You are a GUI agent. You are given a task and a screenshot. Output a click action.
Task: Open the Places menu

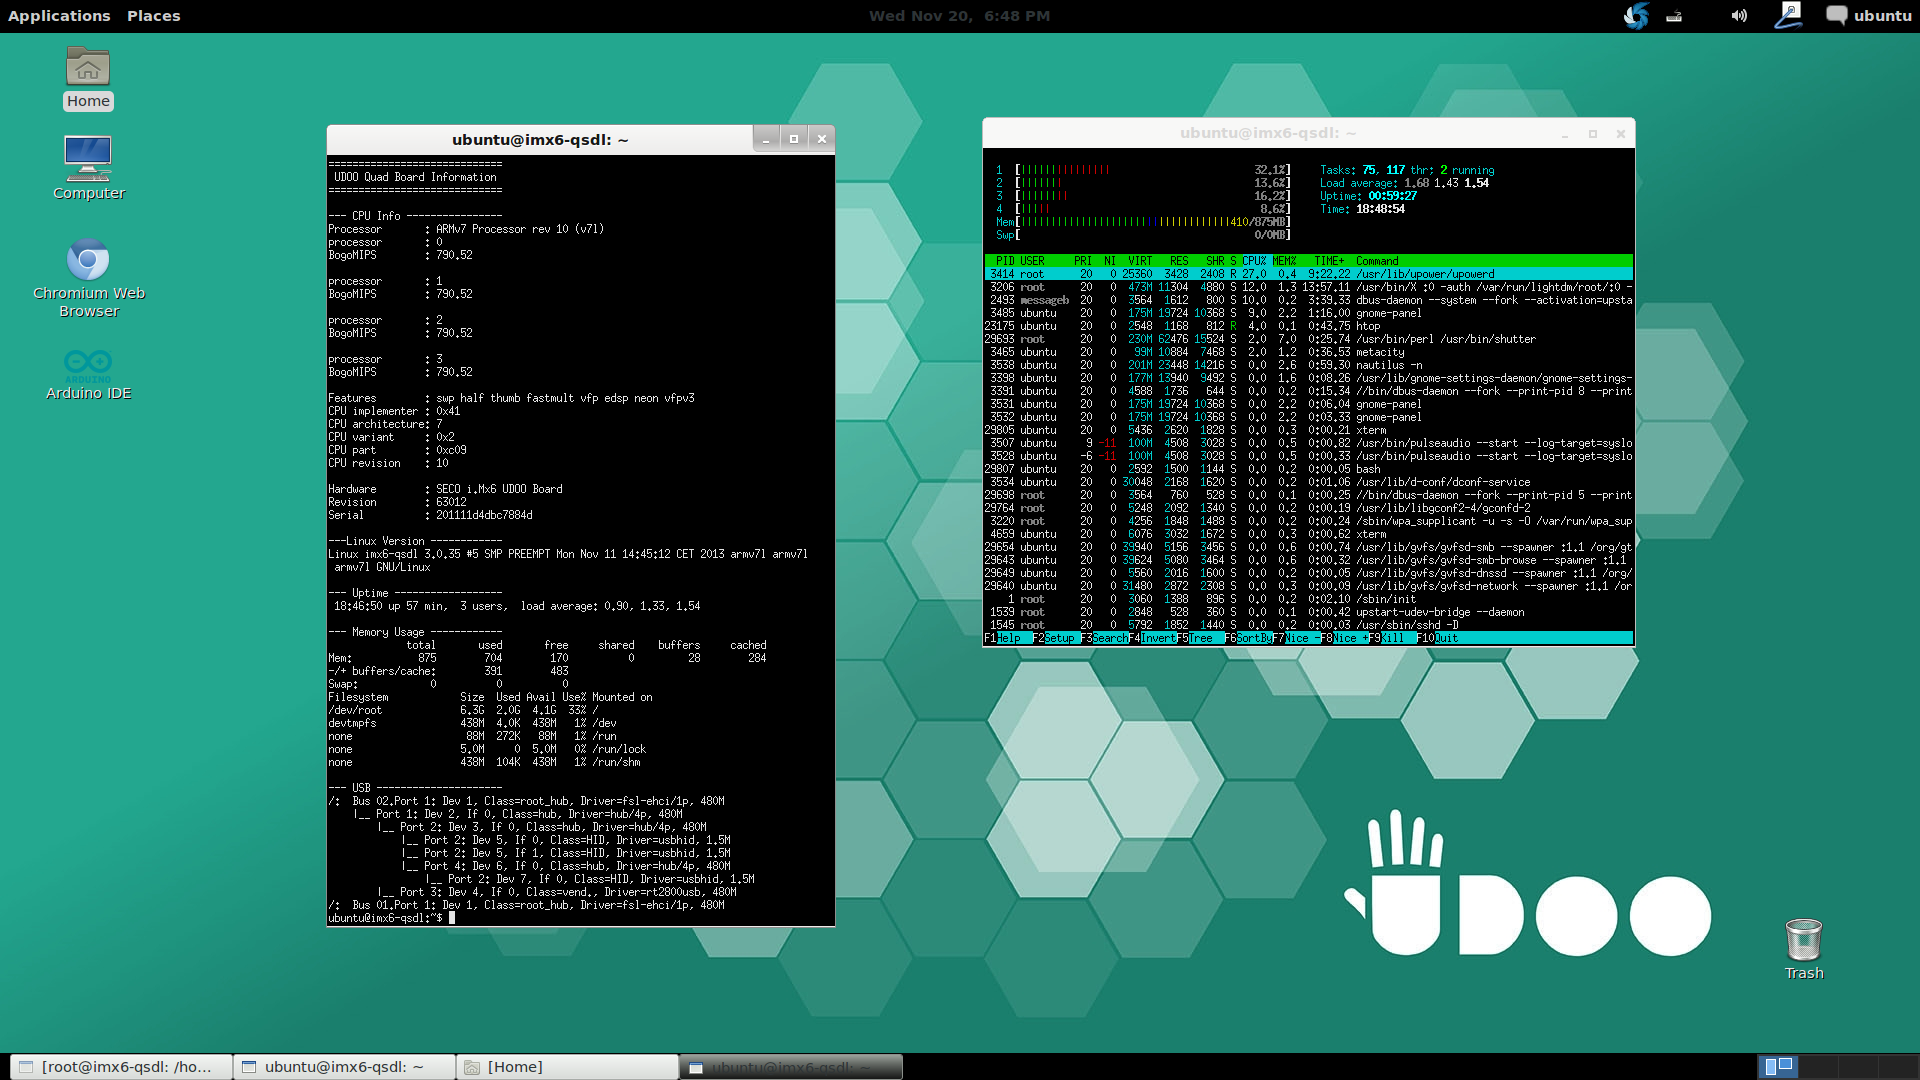153,16
